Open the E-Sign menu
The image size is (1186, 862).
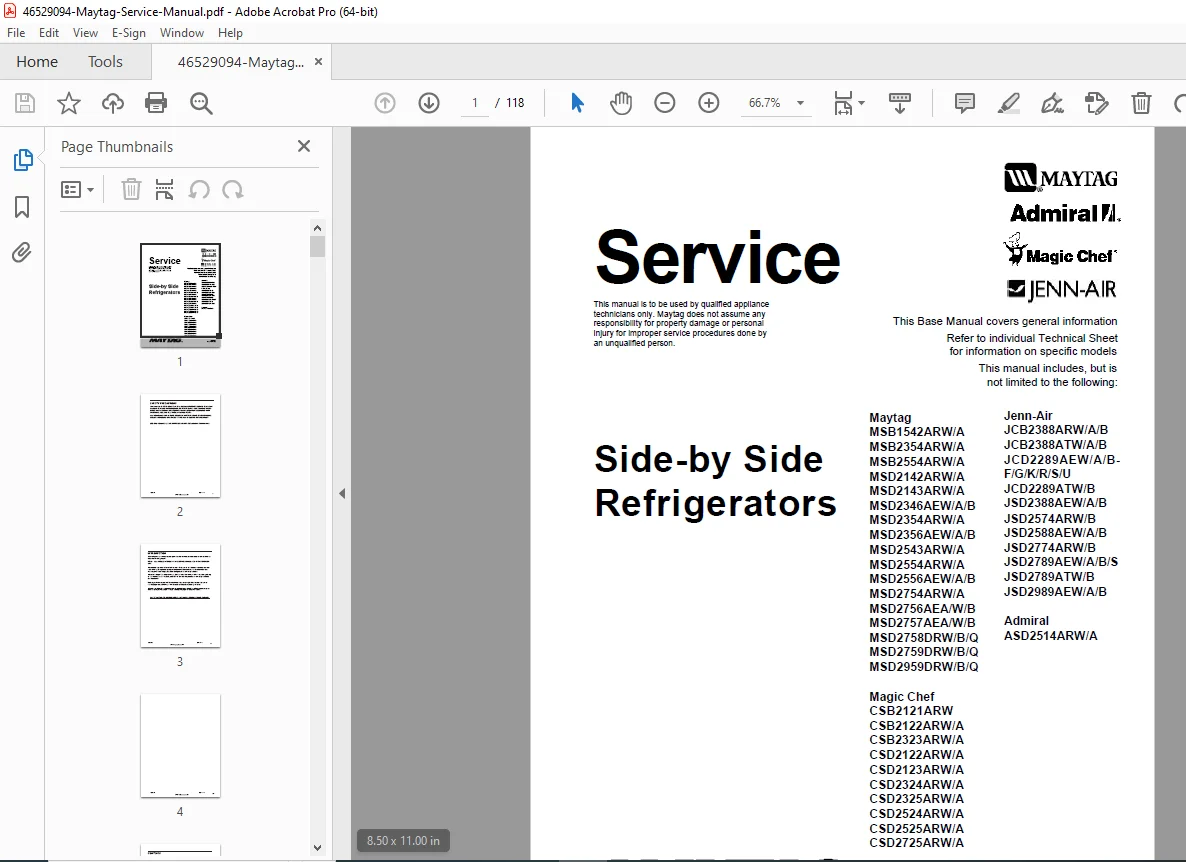click(x=129, y=33)
